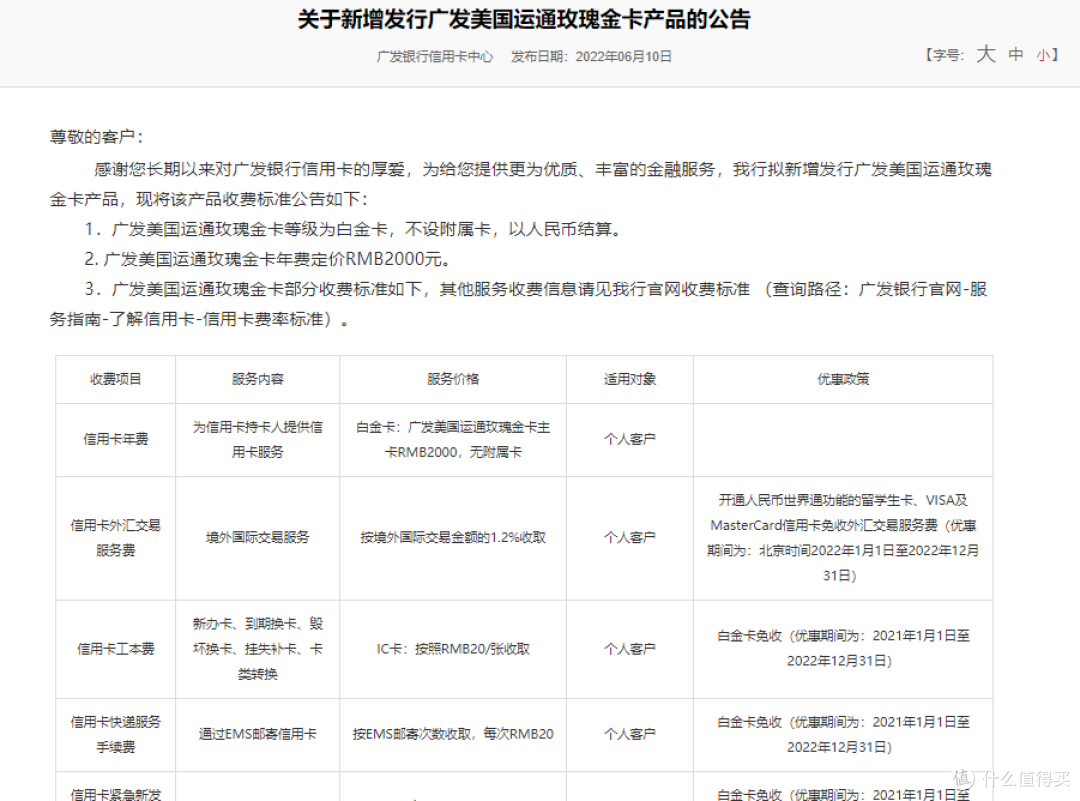Click the cell 境外国际交易服务
The image size is (1080, 801).
258,537
